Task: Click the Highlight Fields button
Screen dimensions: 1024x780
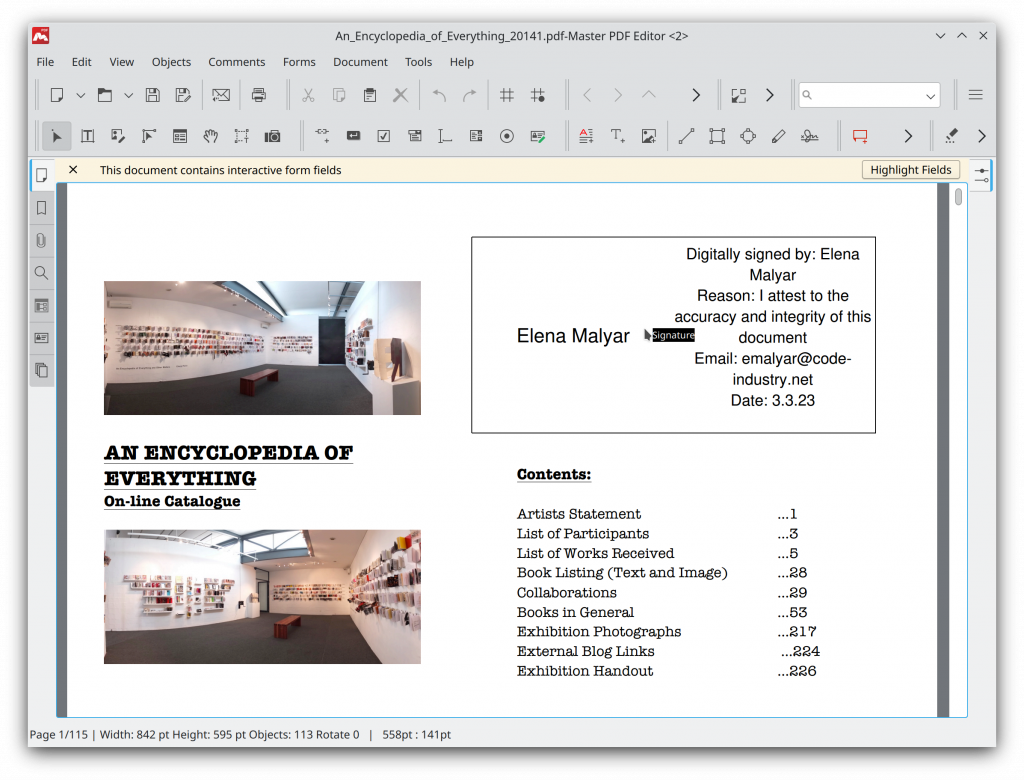Action: click(910, 170)
